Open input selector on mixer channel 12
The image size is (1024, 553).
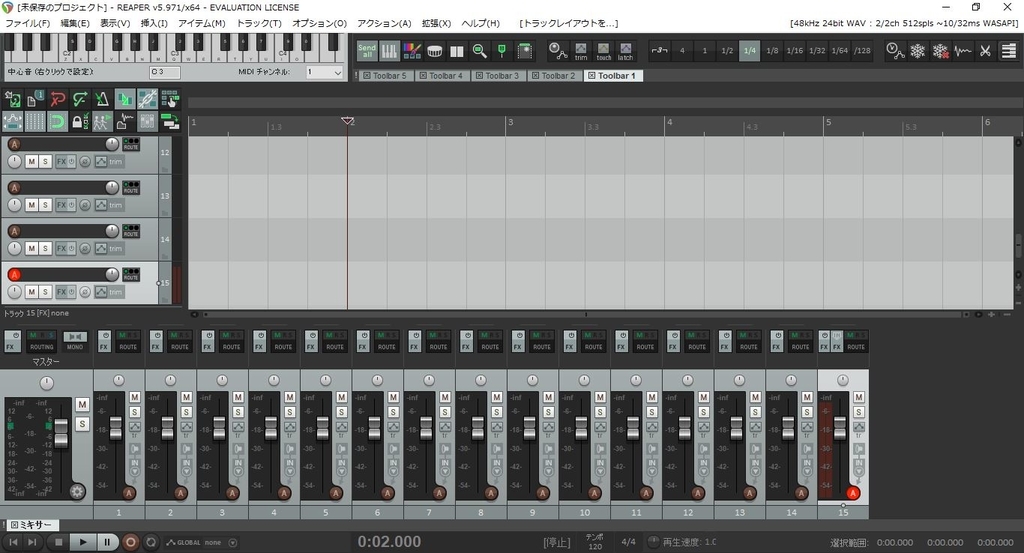(703, 466)
